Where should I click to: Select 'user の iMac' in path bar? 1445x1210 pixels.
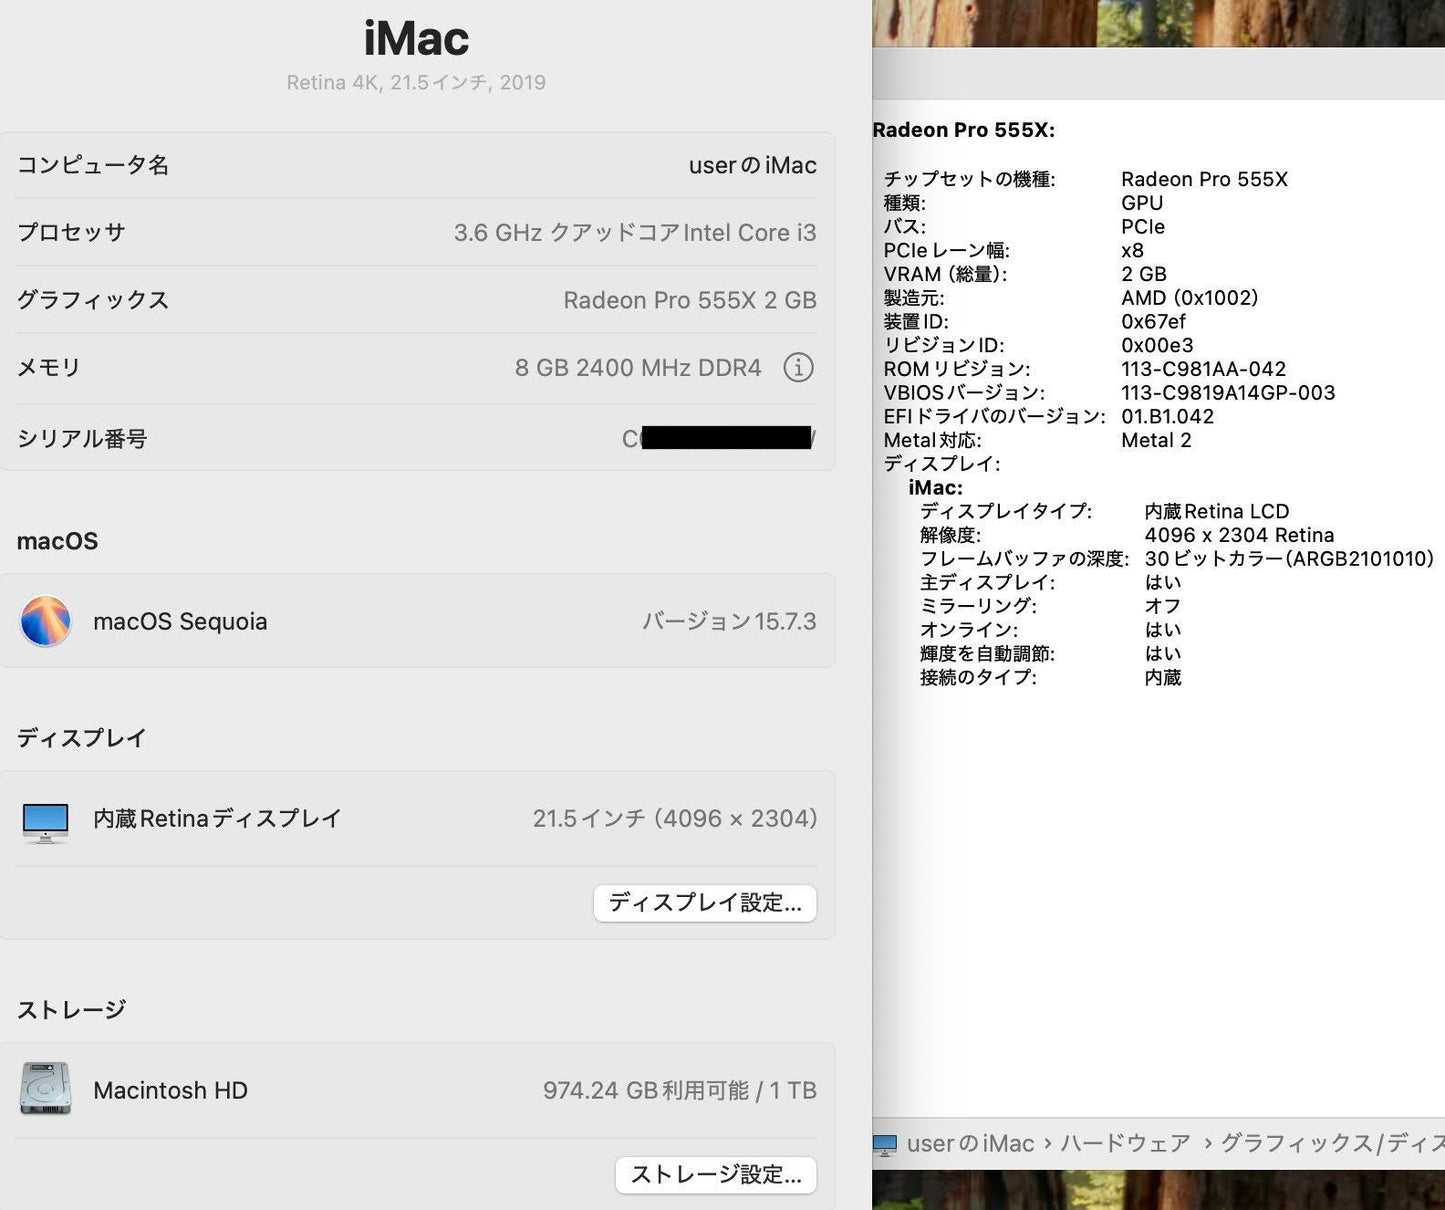(970, 1143)
